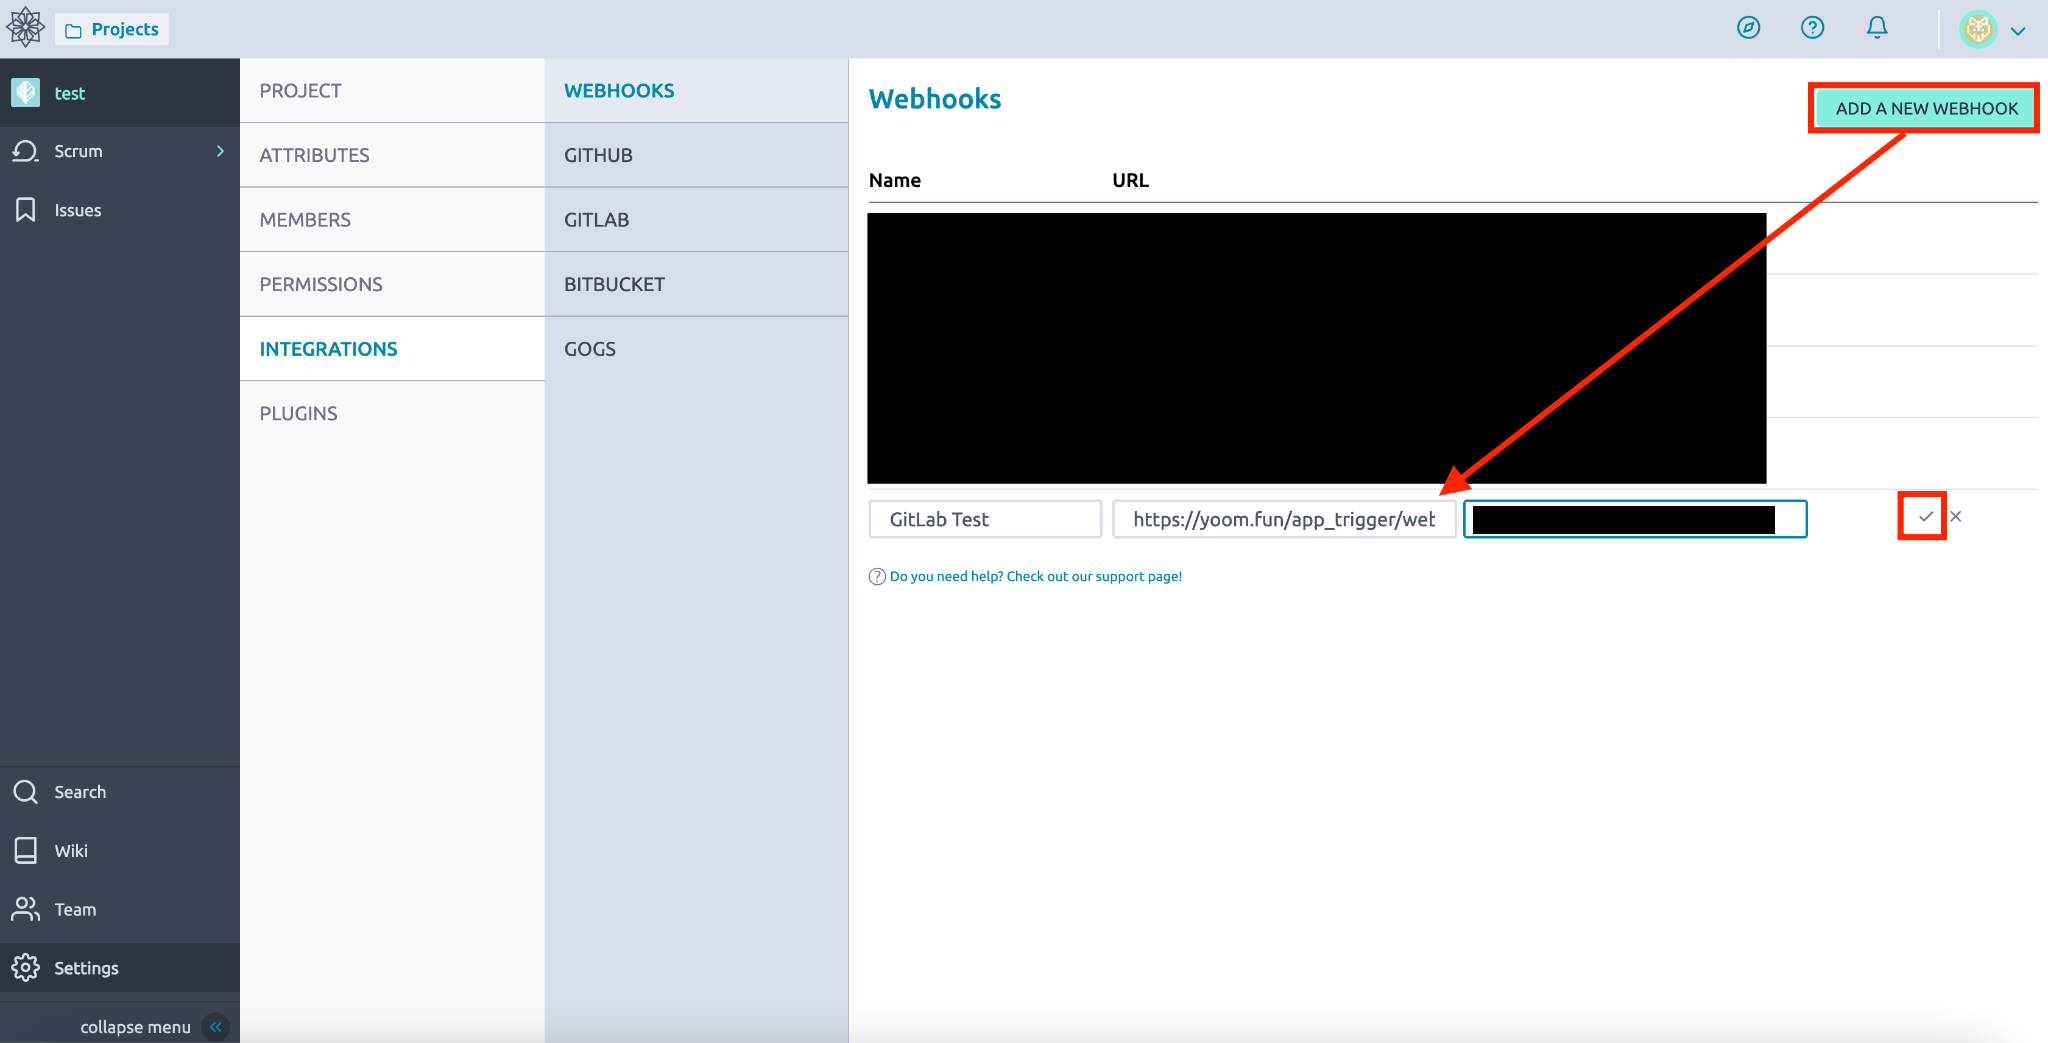Click the webhook name field GitLab Test
This screenshot has width=2048, height=1043.
click(985, 519)
